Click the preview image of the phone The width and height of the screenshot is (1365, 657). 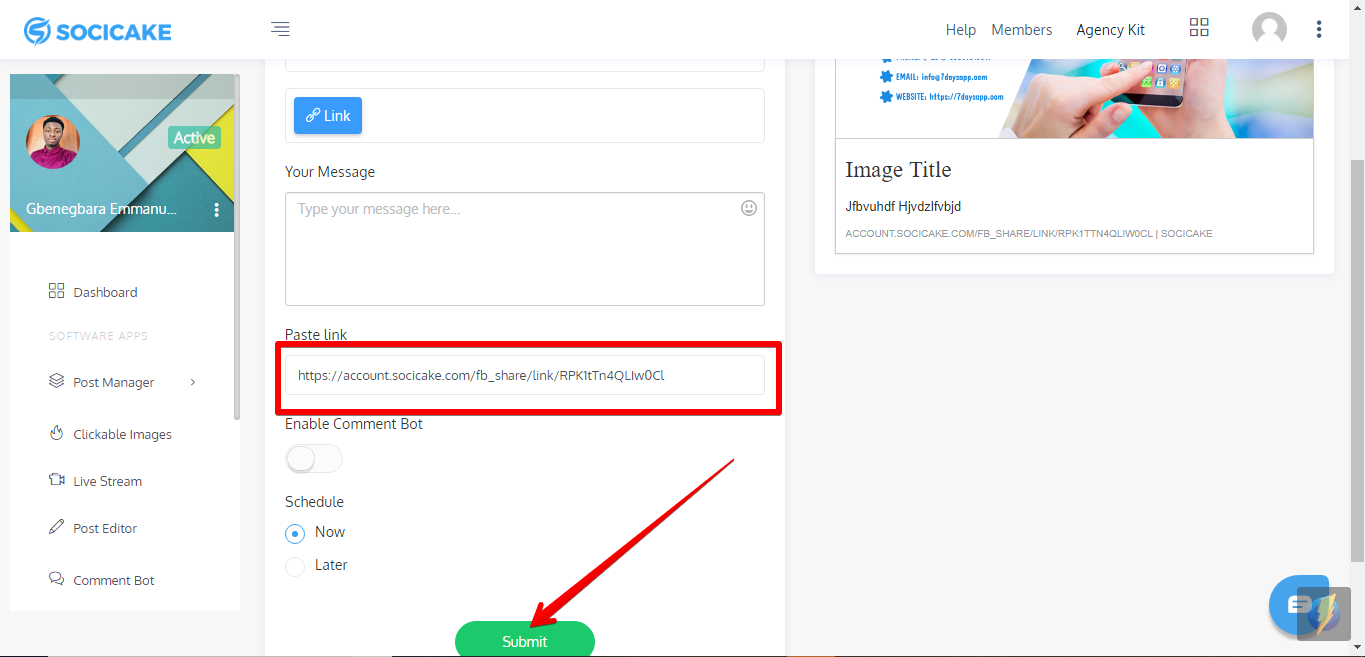pos(1074,98)
